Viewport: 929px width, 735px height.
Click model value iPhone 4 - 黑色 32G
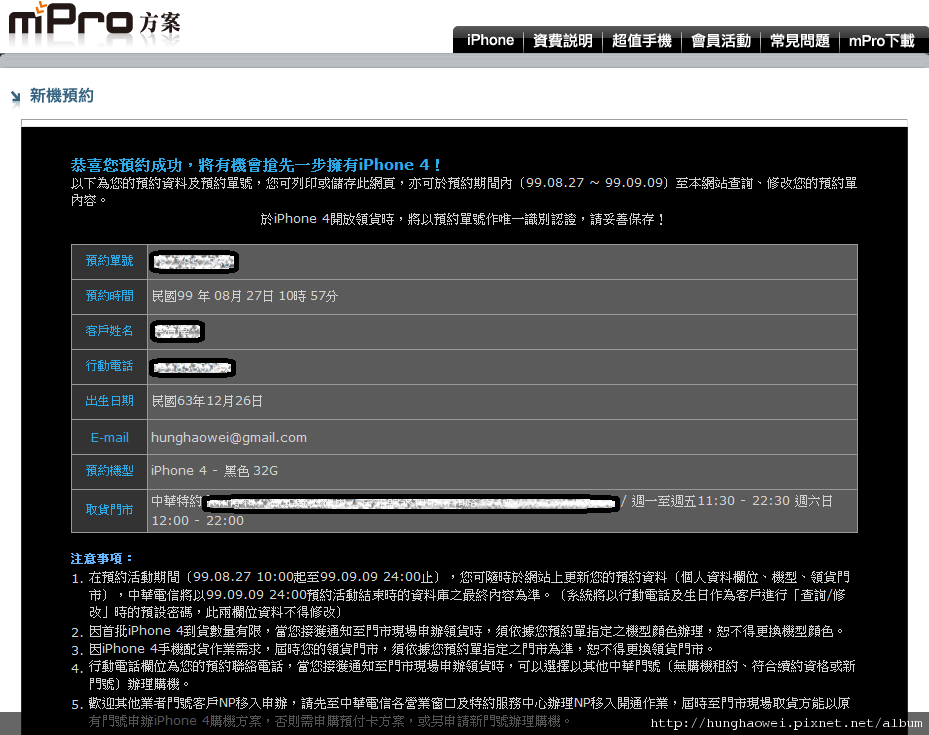click(214, 471)
